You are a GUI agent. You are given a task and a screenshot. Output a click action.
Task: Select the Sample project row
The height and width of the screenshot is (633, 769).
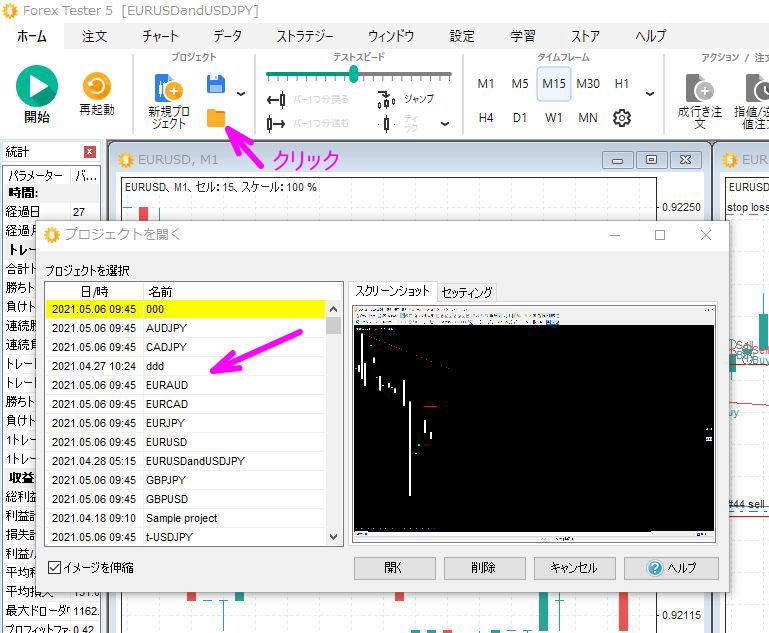[185, 518]
